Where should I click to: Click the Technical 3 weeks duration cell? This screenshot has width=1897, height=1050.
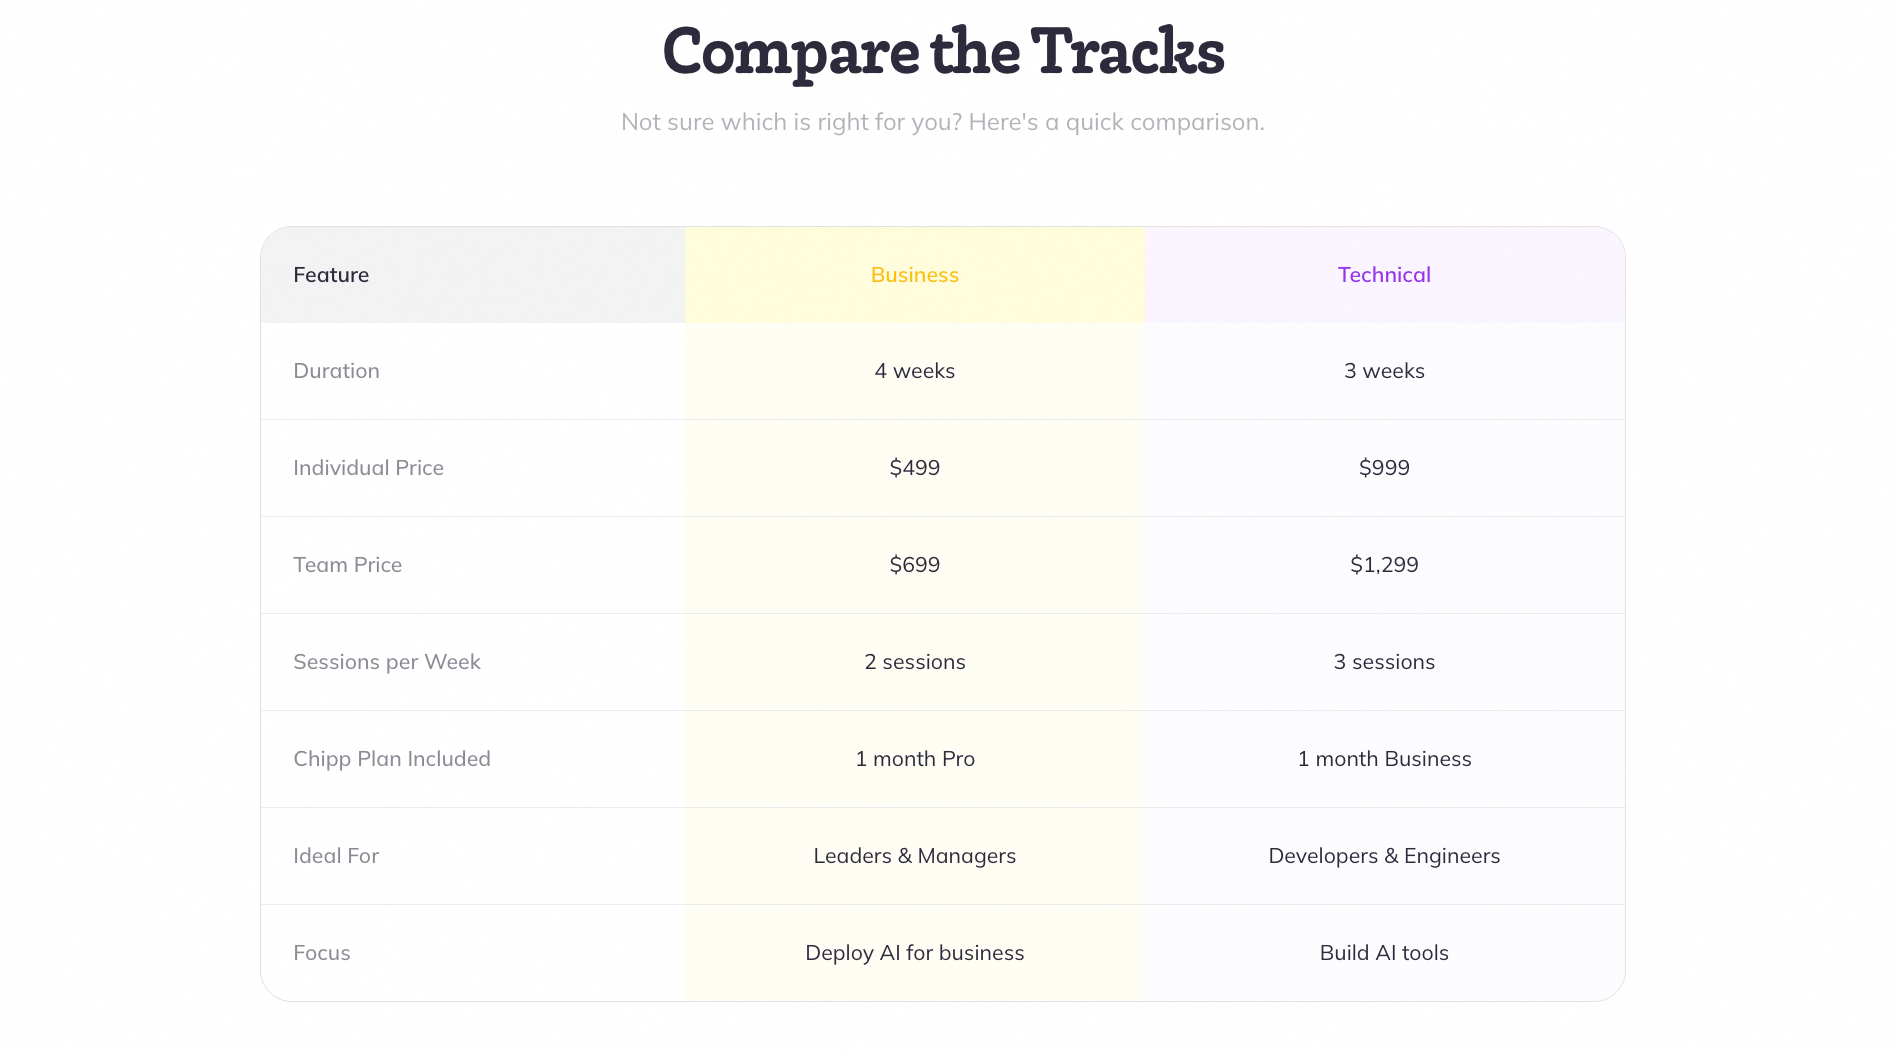click(1384, 371)
